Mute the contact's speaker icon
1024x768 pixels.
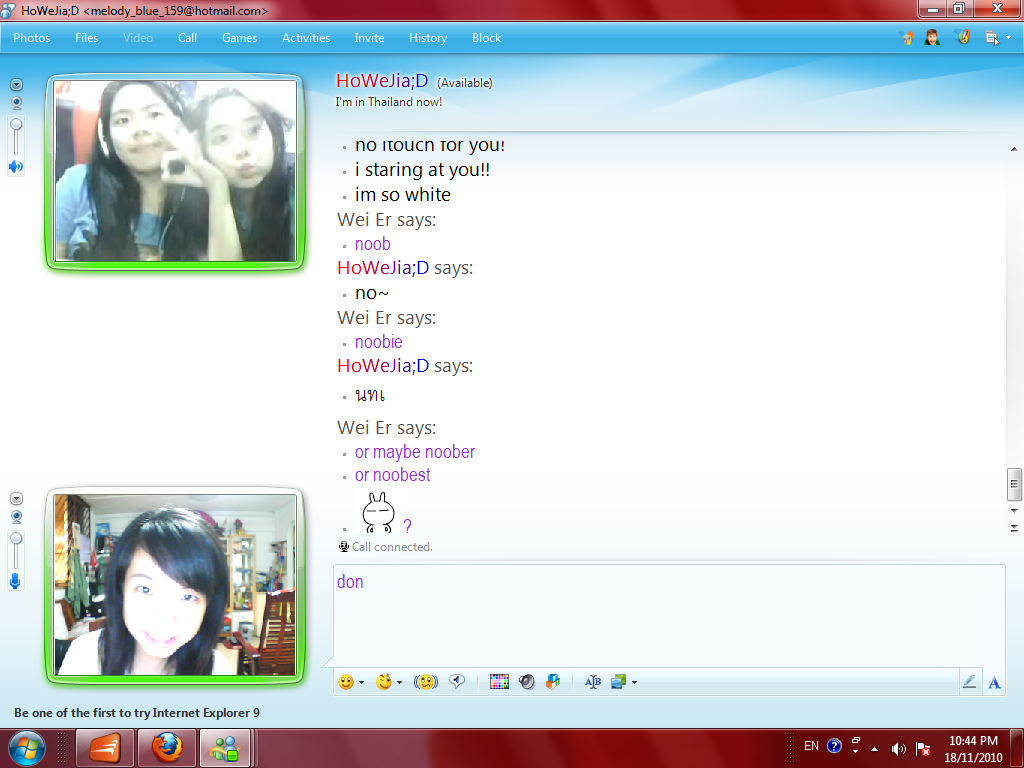(16, 167)
